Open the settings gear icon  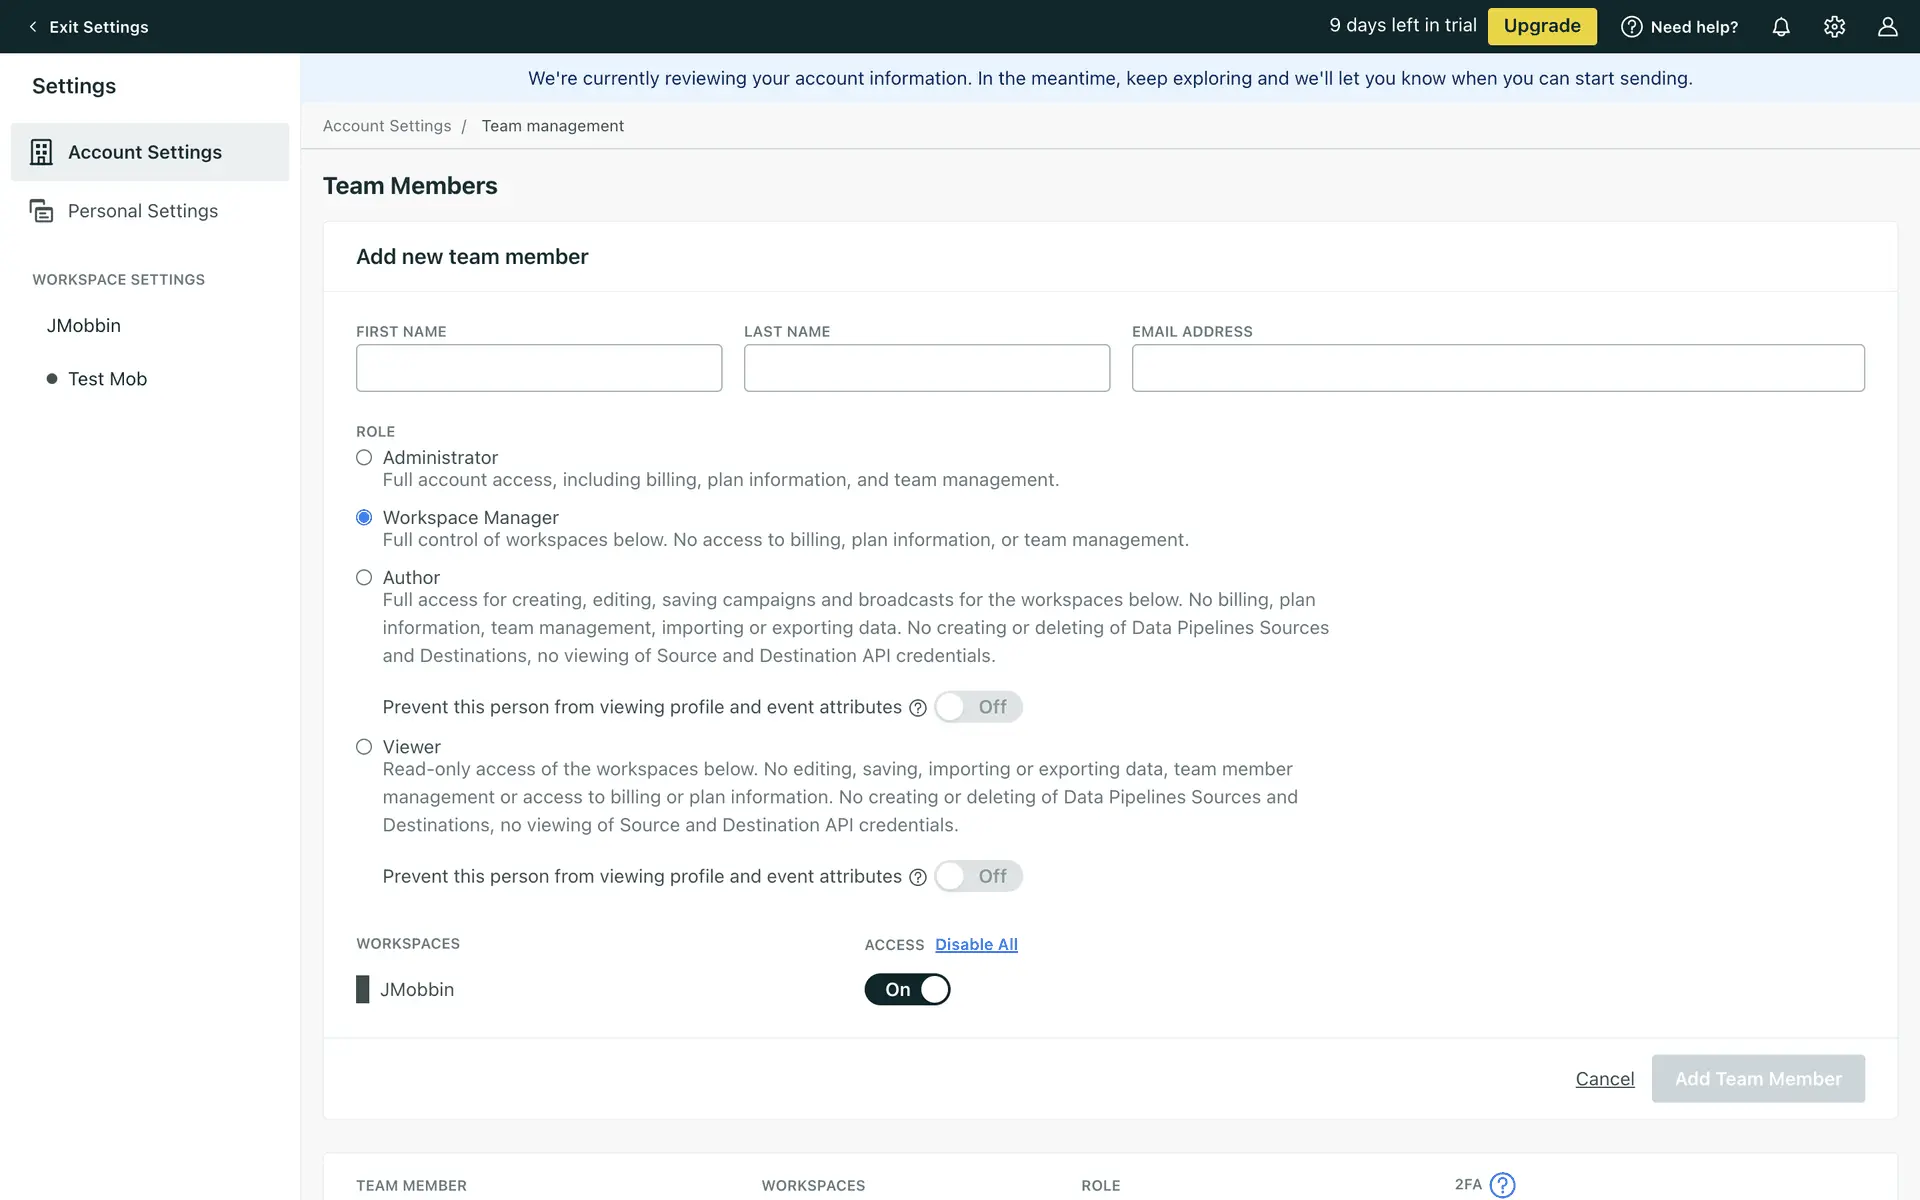[1834, 27]
